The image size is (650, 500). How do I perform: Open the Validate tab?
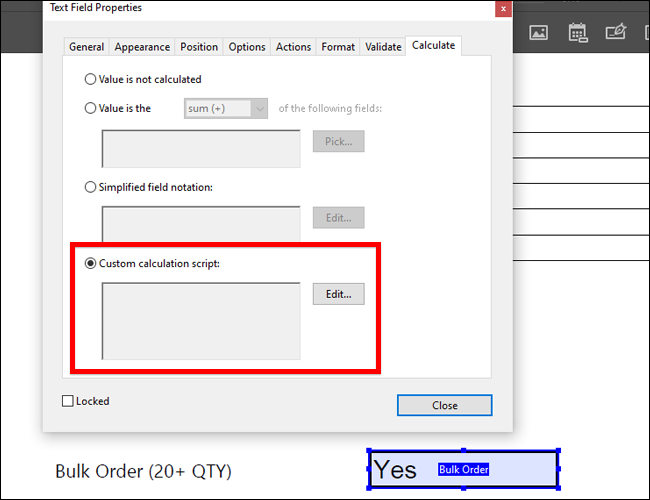[383, 47]
